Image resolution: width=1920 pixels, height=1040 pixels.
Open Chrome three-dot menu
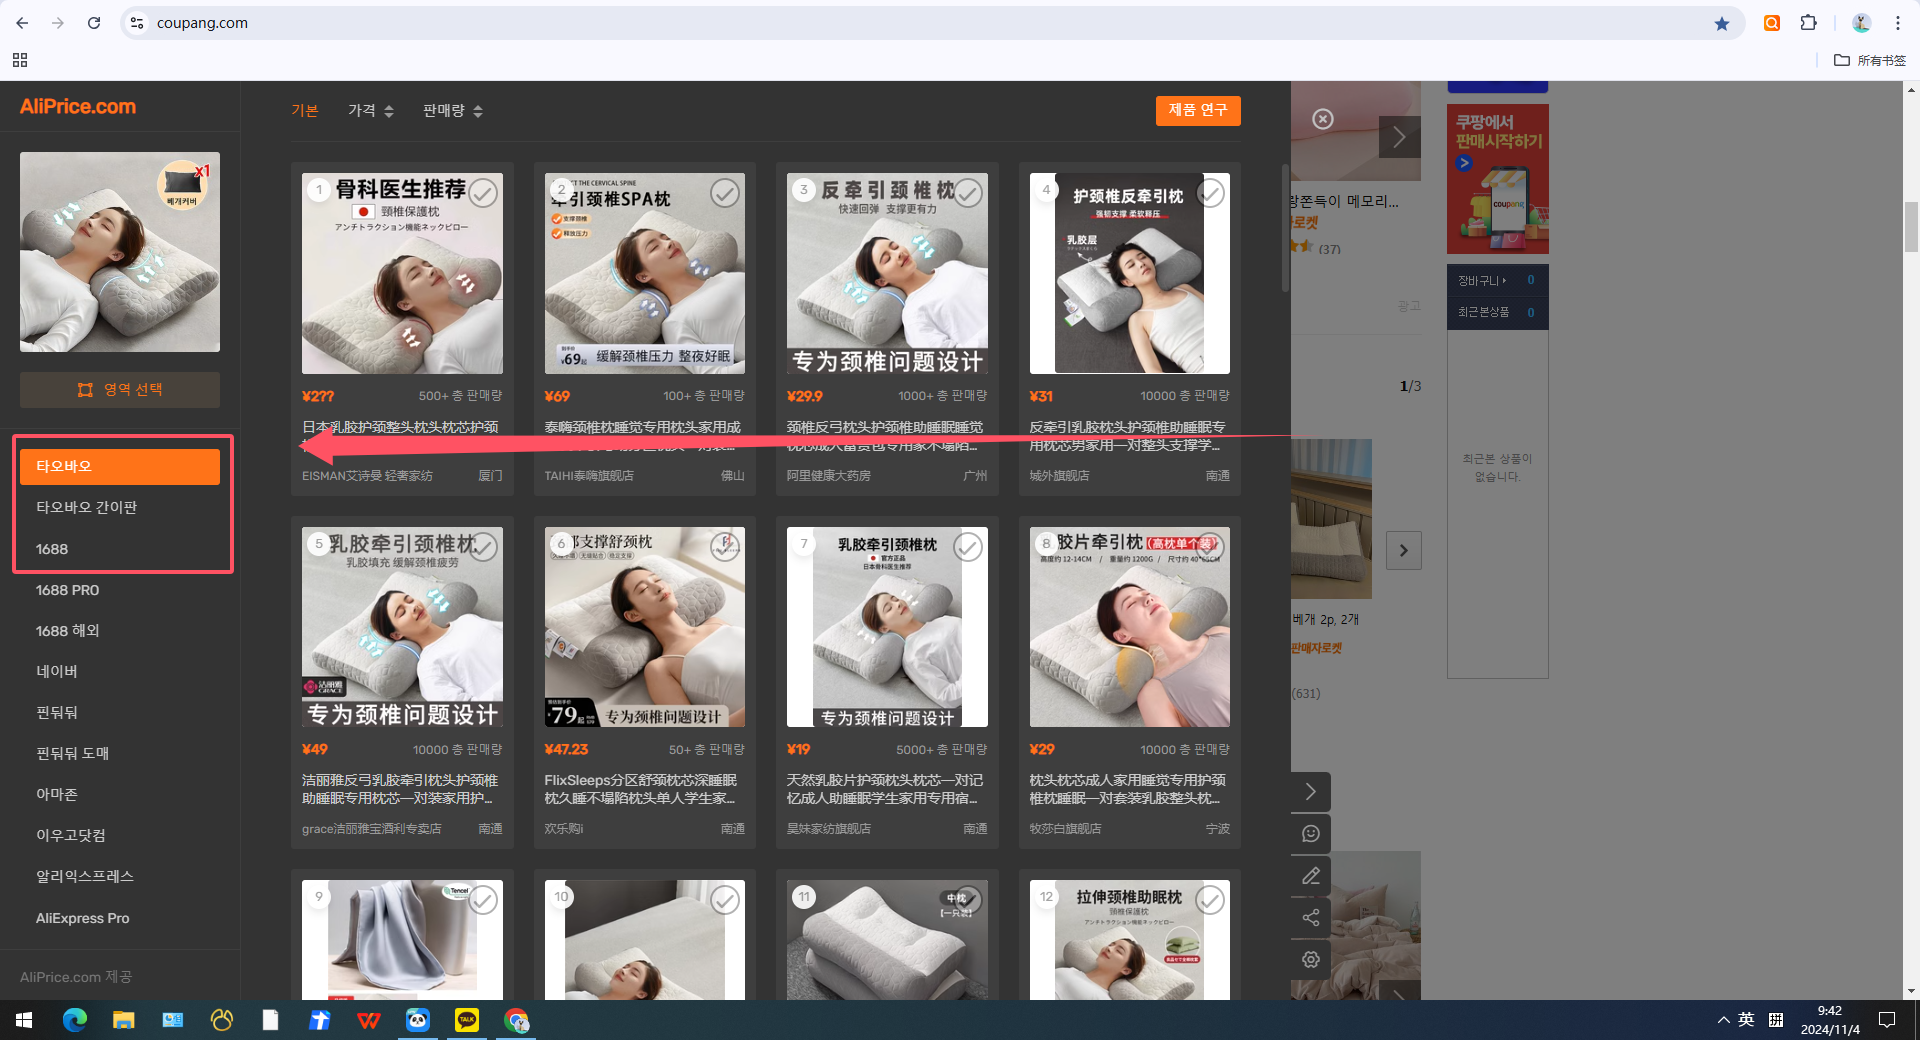pyautogui.click(x=1897, y=23)
